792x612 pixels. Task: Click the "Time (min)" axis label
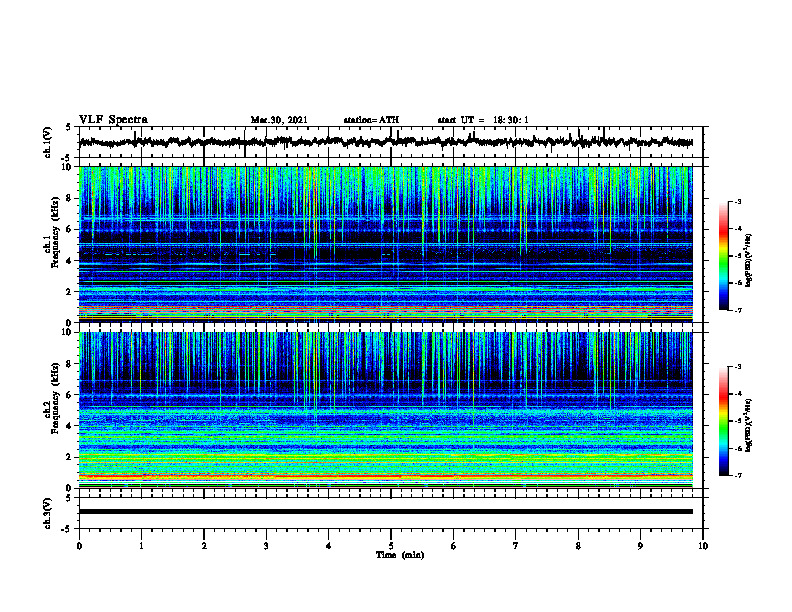(x=400, y=555)
